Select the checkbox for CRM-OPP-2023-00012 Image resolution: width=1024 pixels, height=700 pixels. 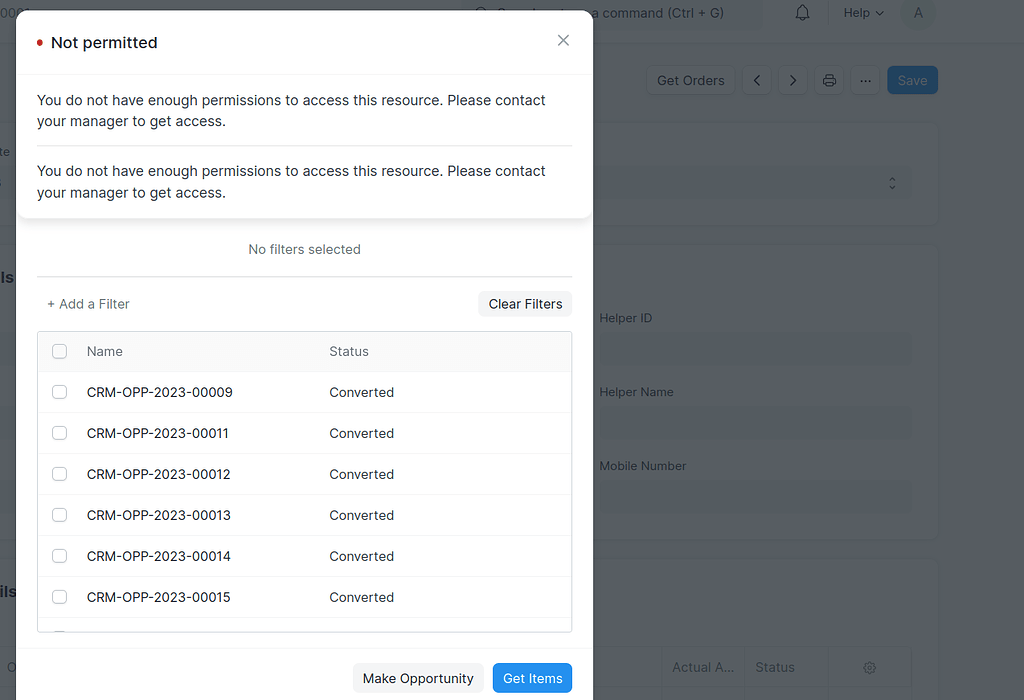coord(59,473)
